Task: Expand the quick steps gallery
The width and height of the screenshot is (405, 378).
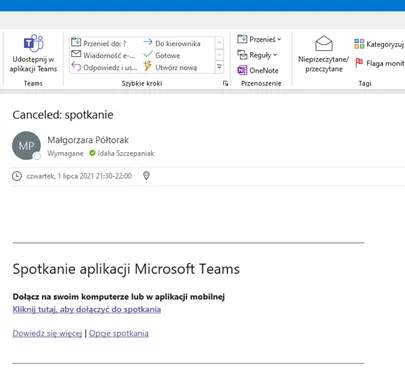Action: point(219,67)
